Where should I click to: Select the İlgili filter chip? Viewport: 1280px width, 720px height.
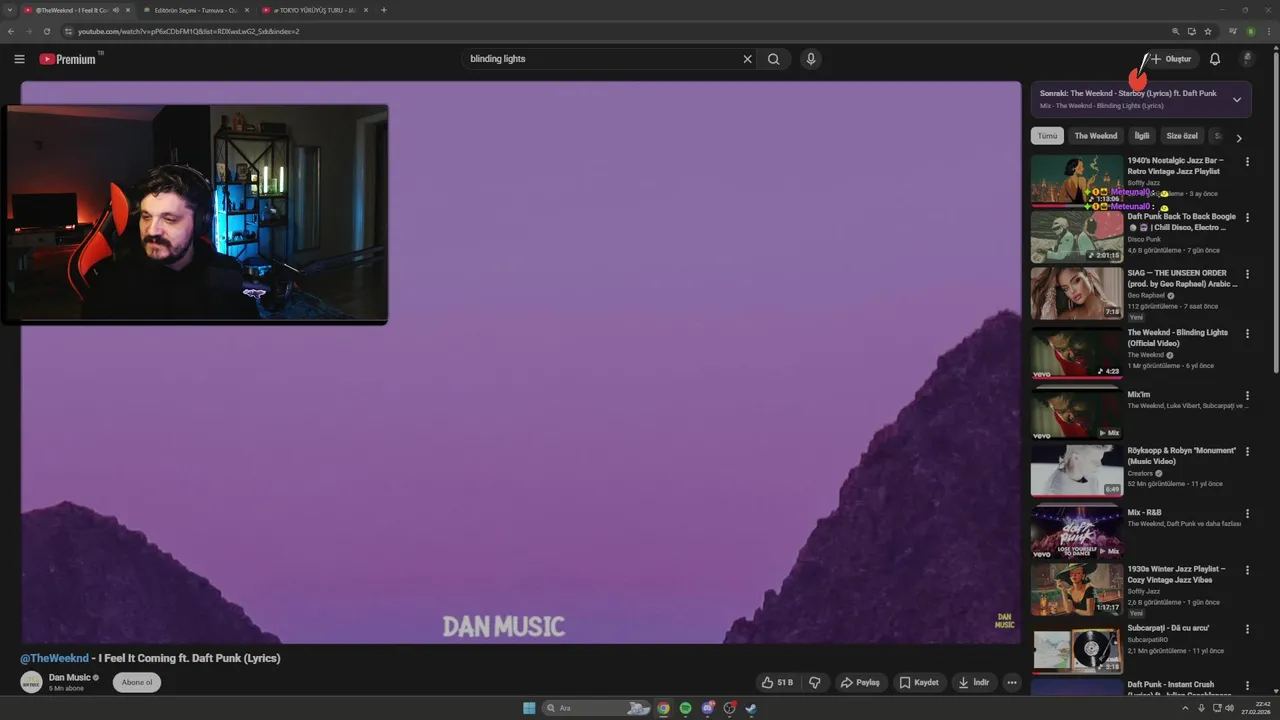[1142, 136]
